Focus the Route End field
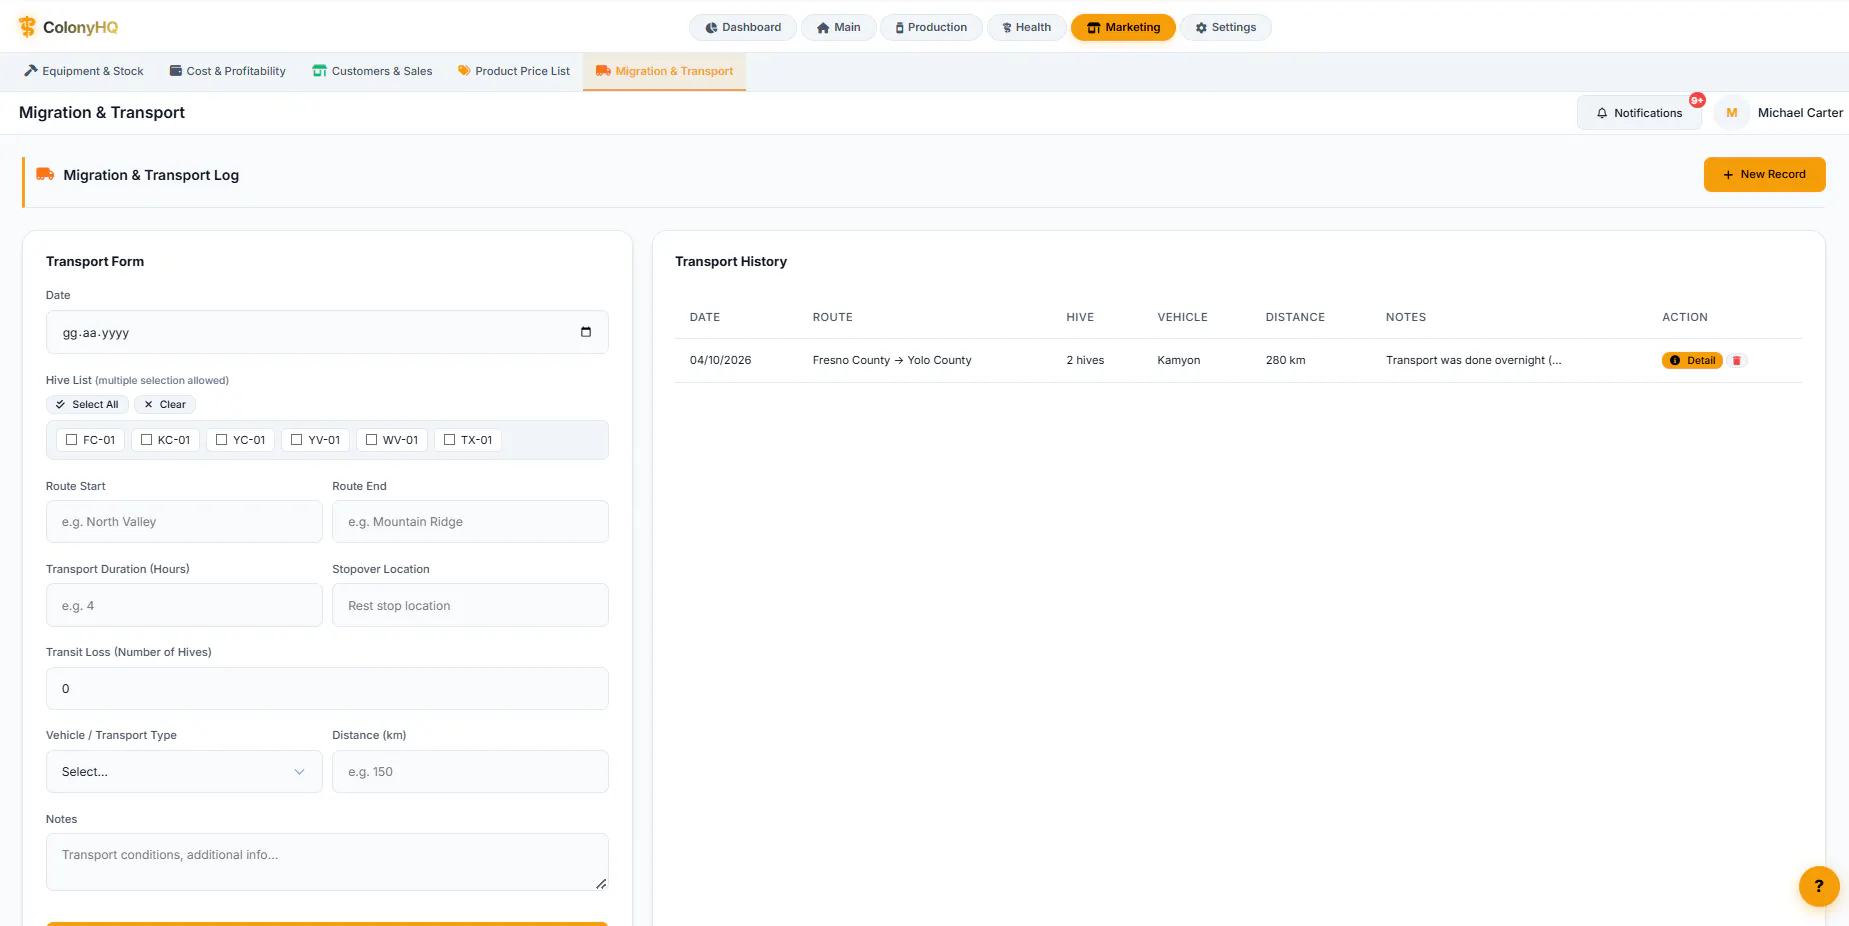This screenshot has width=1849, height=926. click(x=470, y=522)
